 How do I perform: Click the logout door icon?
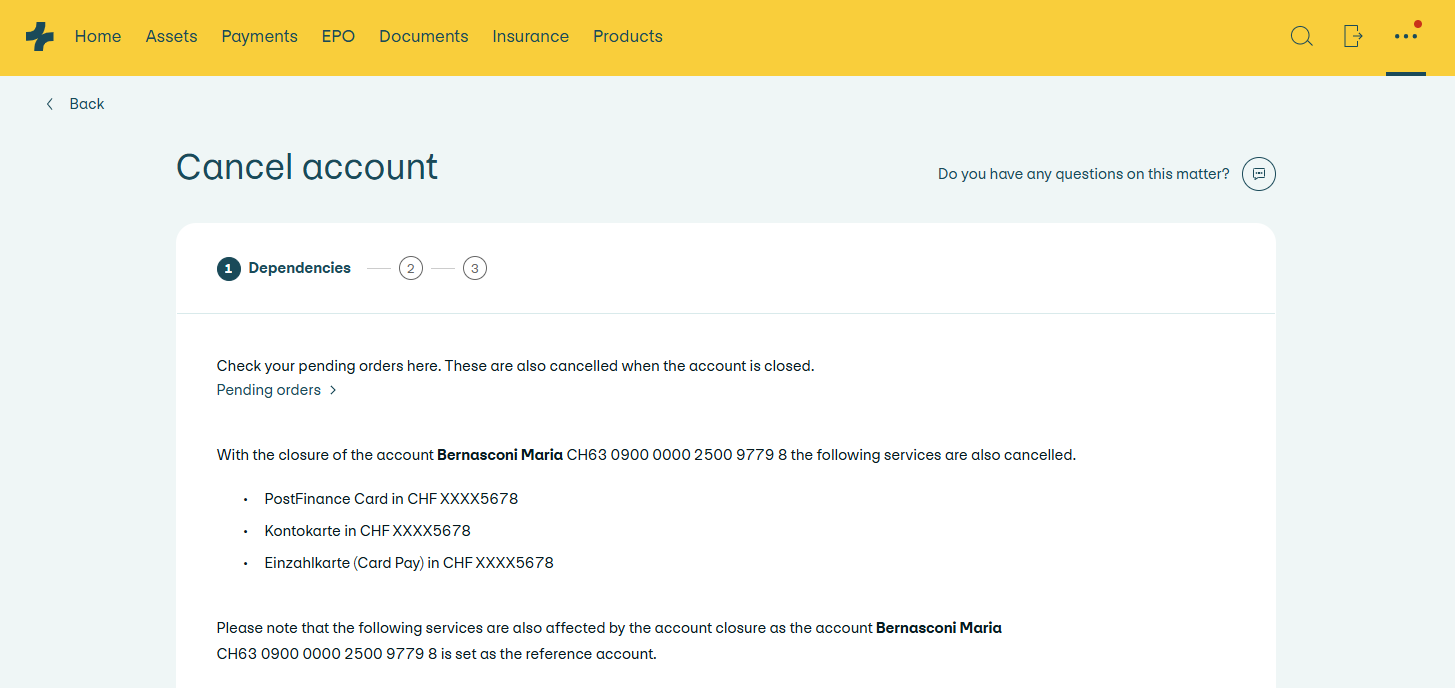tap(1353, 36)
